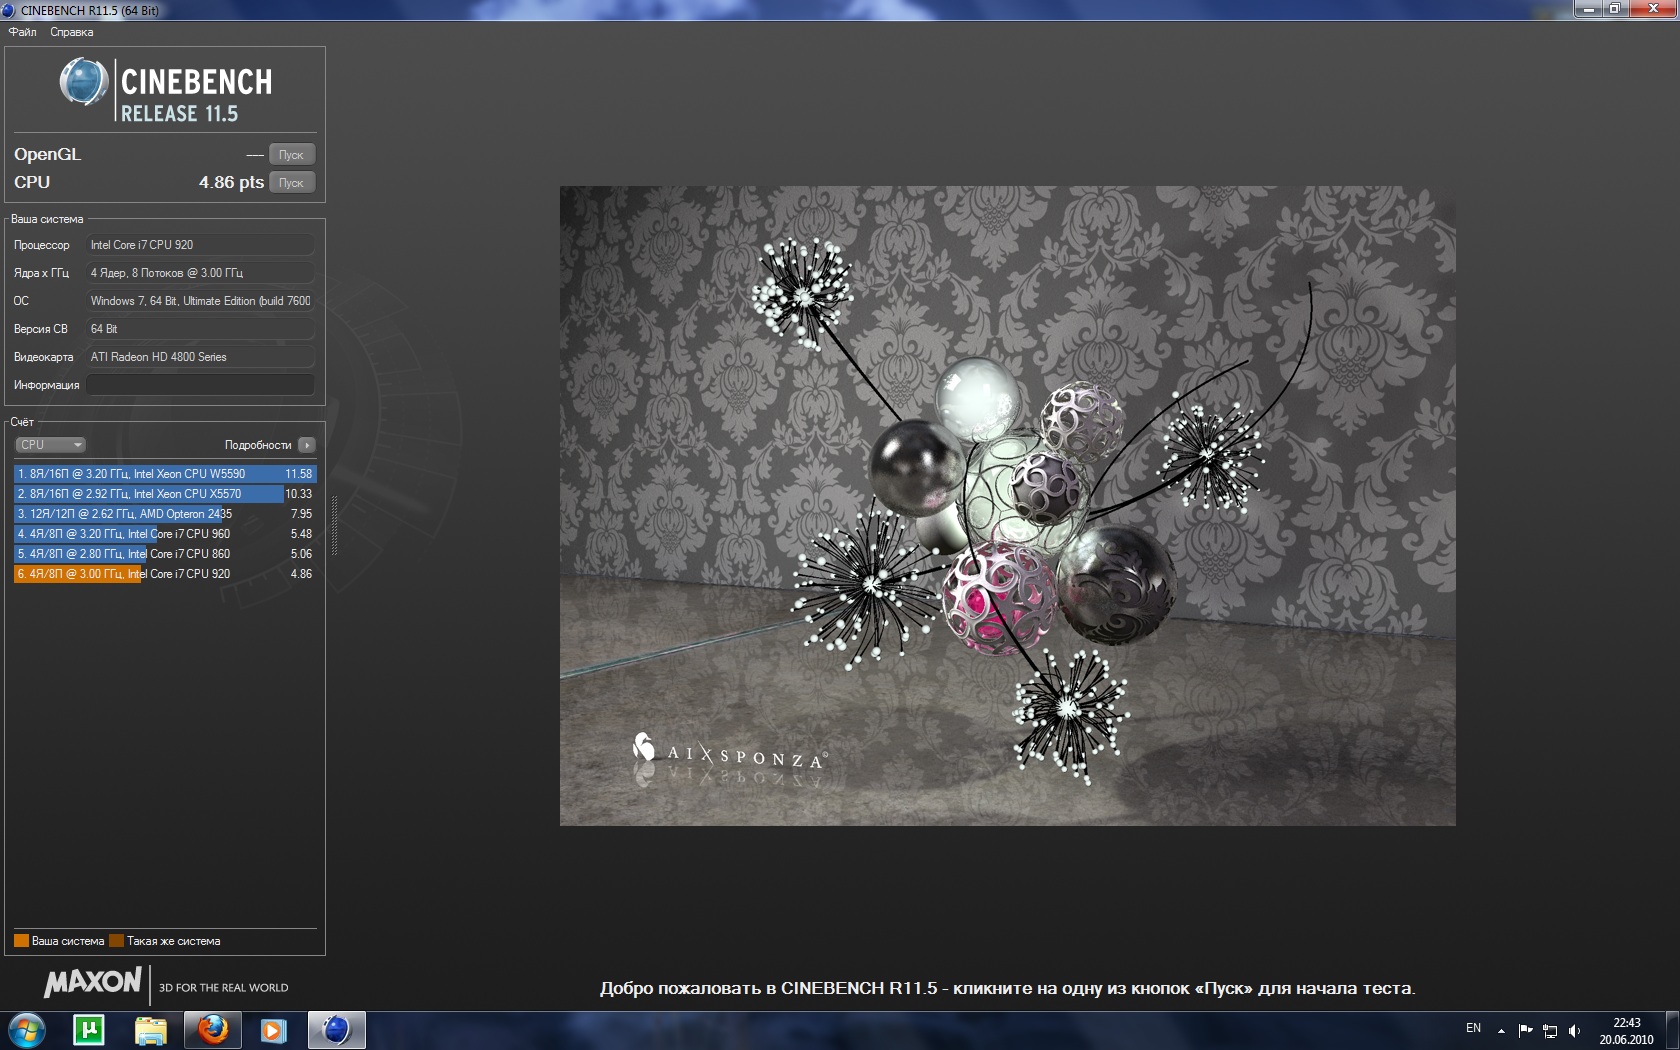Click the Версия CB 64 Bit field

coord(200,329)
